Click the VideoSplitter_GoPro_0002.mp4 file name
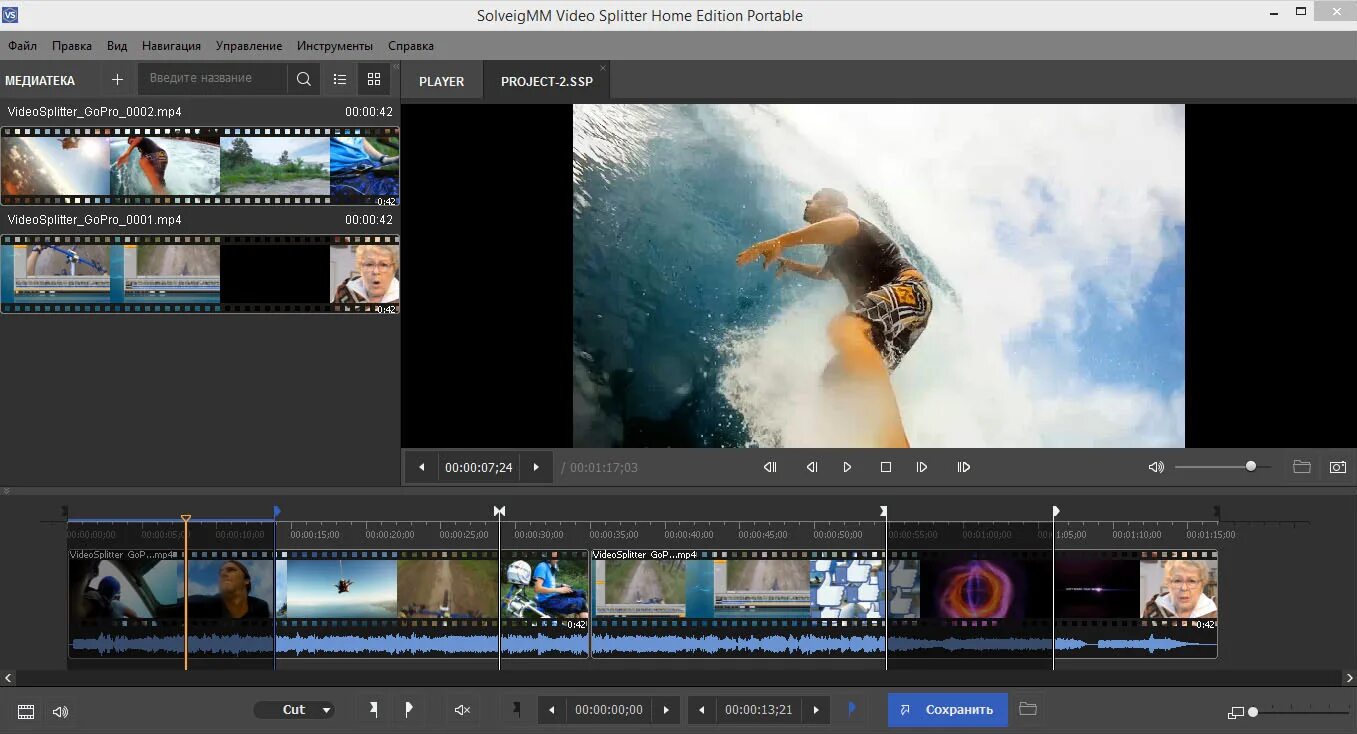Image resolution: width=1357 pixels, height=734 pixels. pos(95,112)
